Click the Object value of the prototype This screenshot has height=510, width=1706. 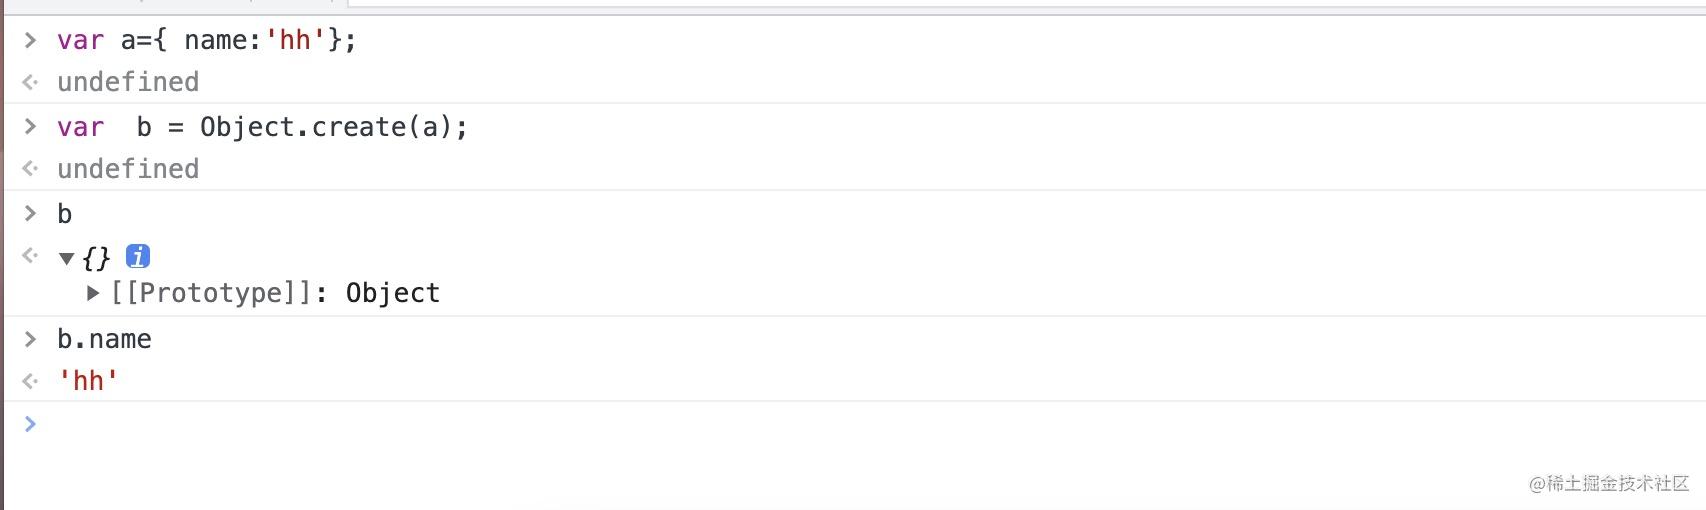[x=393, y=293]
